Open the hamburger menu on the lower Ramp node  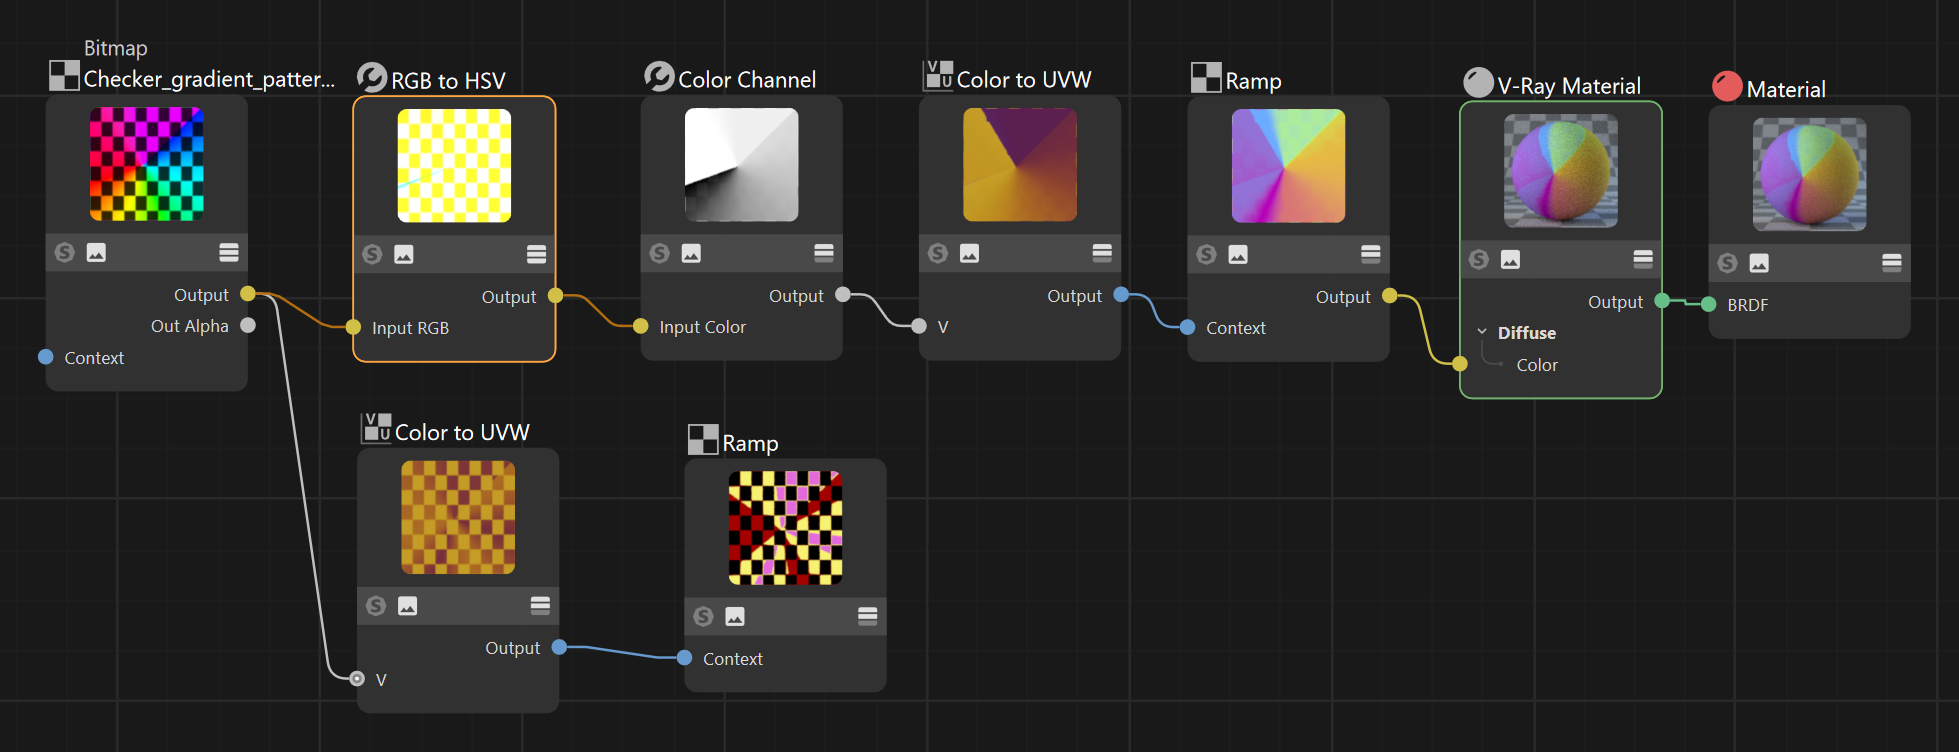pos(868,616)
